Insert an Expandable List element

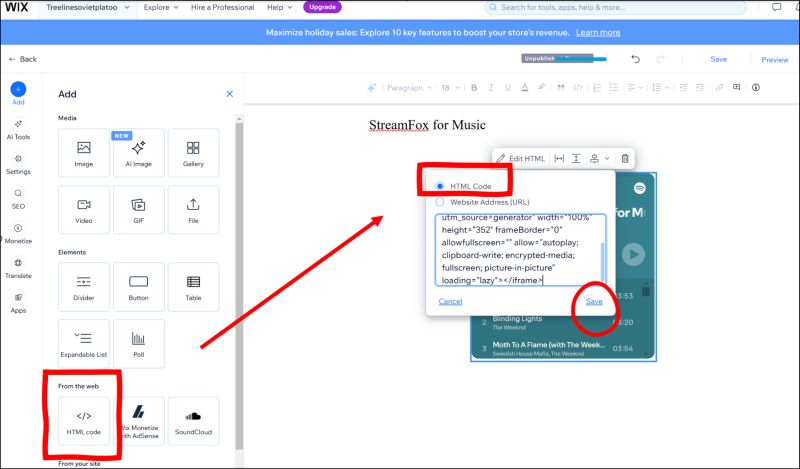84,343
